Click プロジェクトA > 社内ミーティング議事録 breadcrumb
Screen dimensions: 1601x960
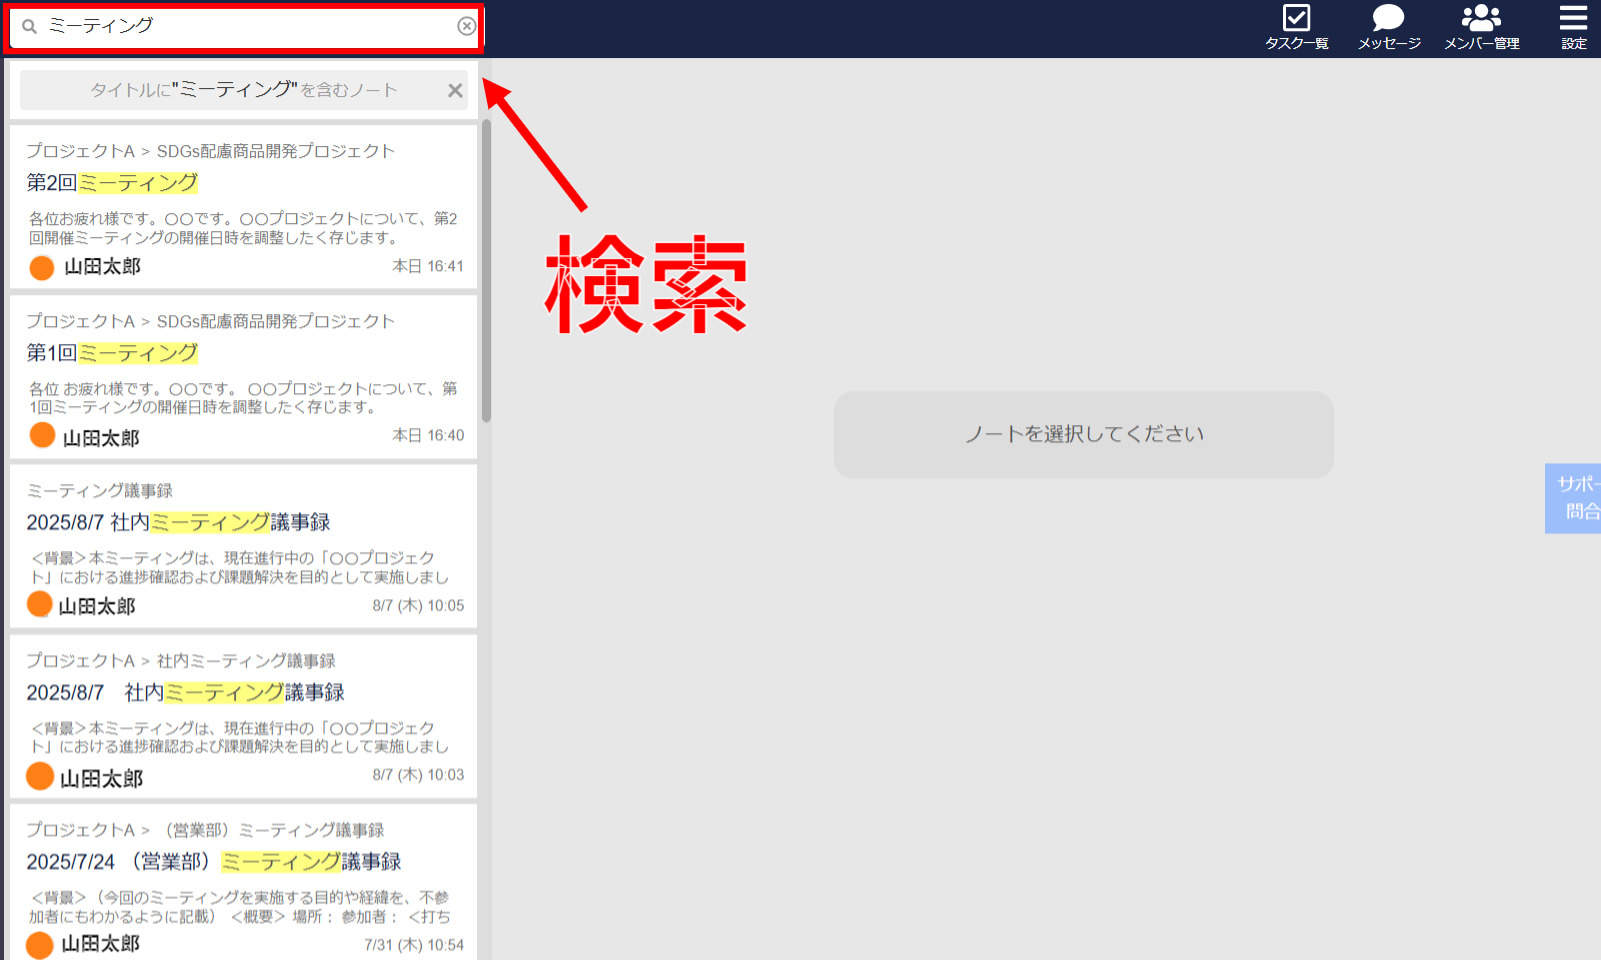click(181, 661)
